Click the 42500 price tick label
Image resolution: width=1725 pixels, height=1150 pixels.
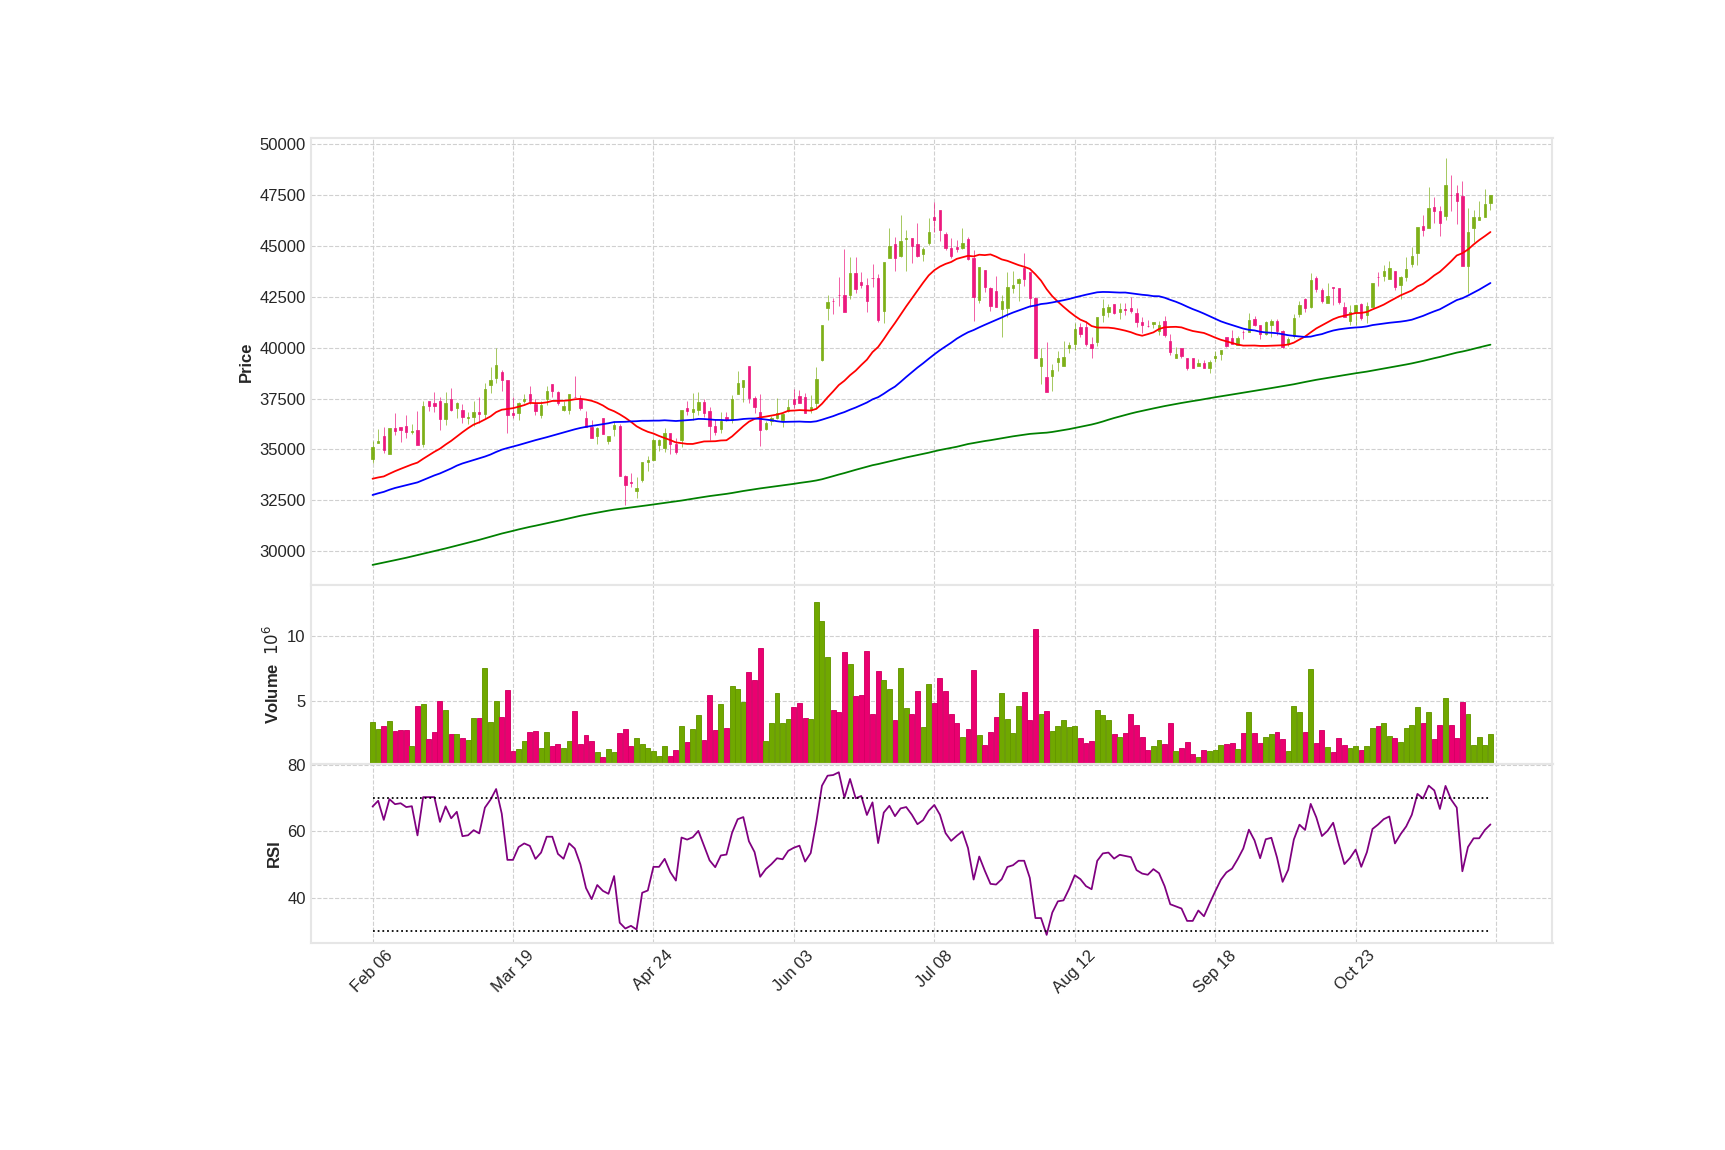click(x=282, y=298)
